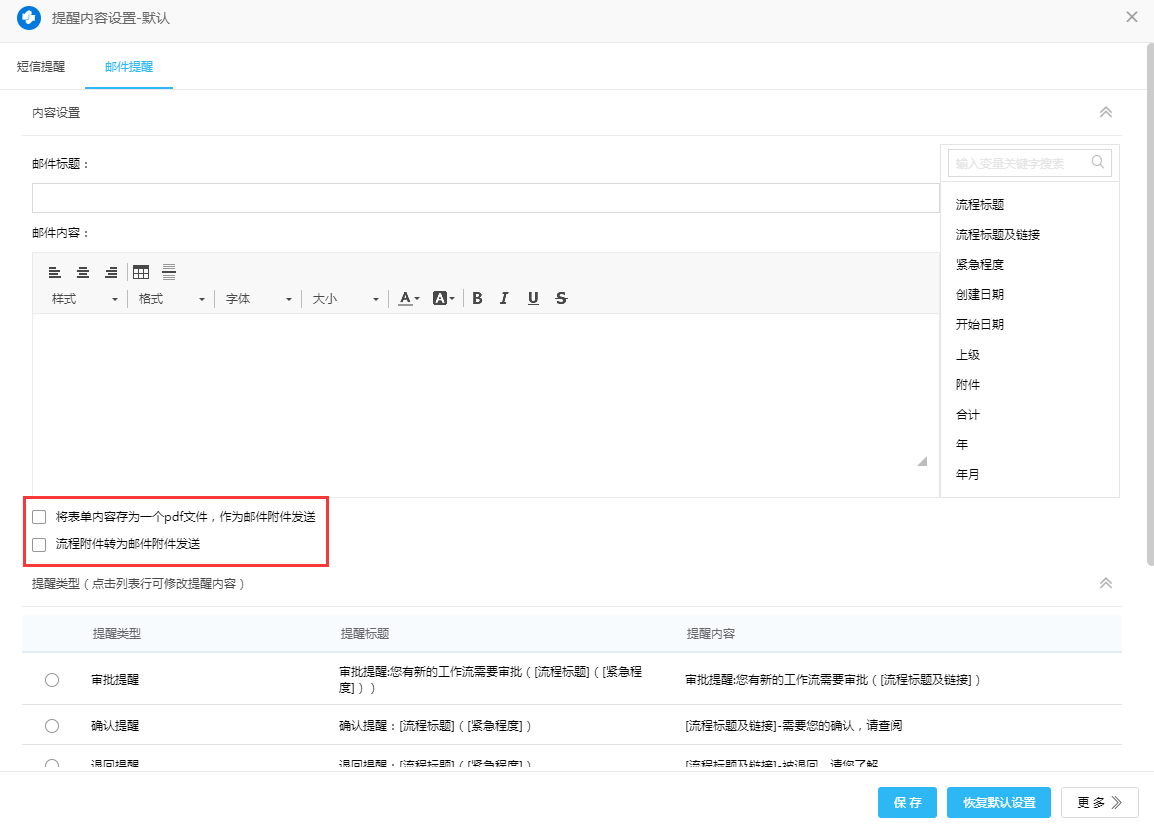Collapse the 内容设置 section
Image resolution: width=1154 pixels, height=826 pixels.
click(x=1105, y=112)
